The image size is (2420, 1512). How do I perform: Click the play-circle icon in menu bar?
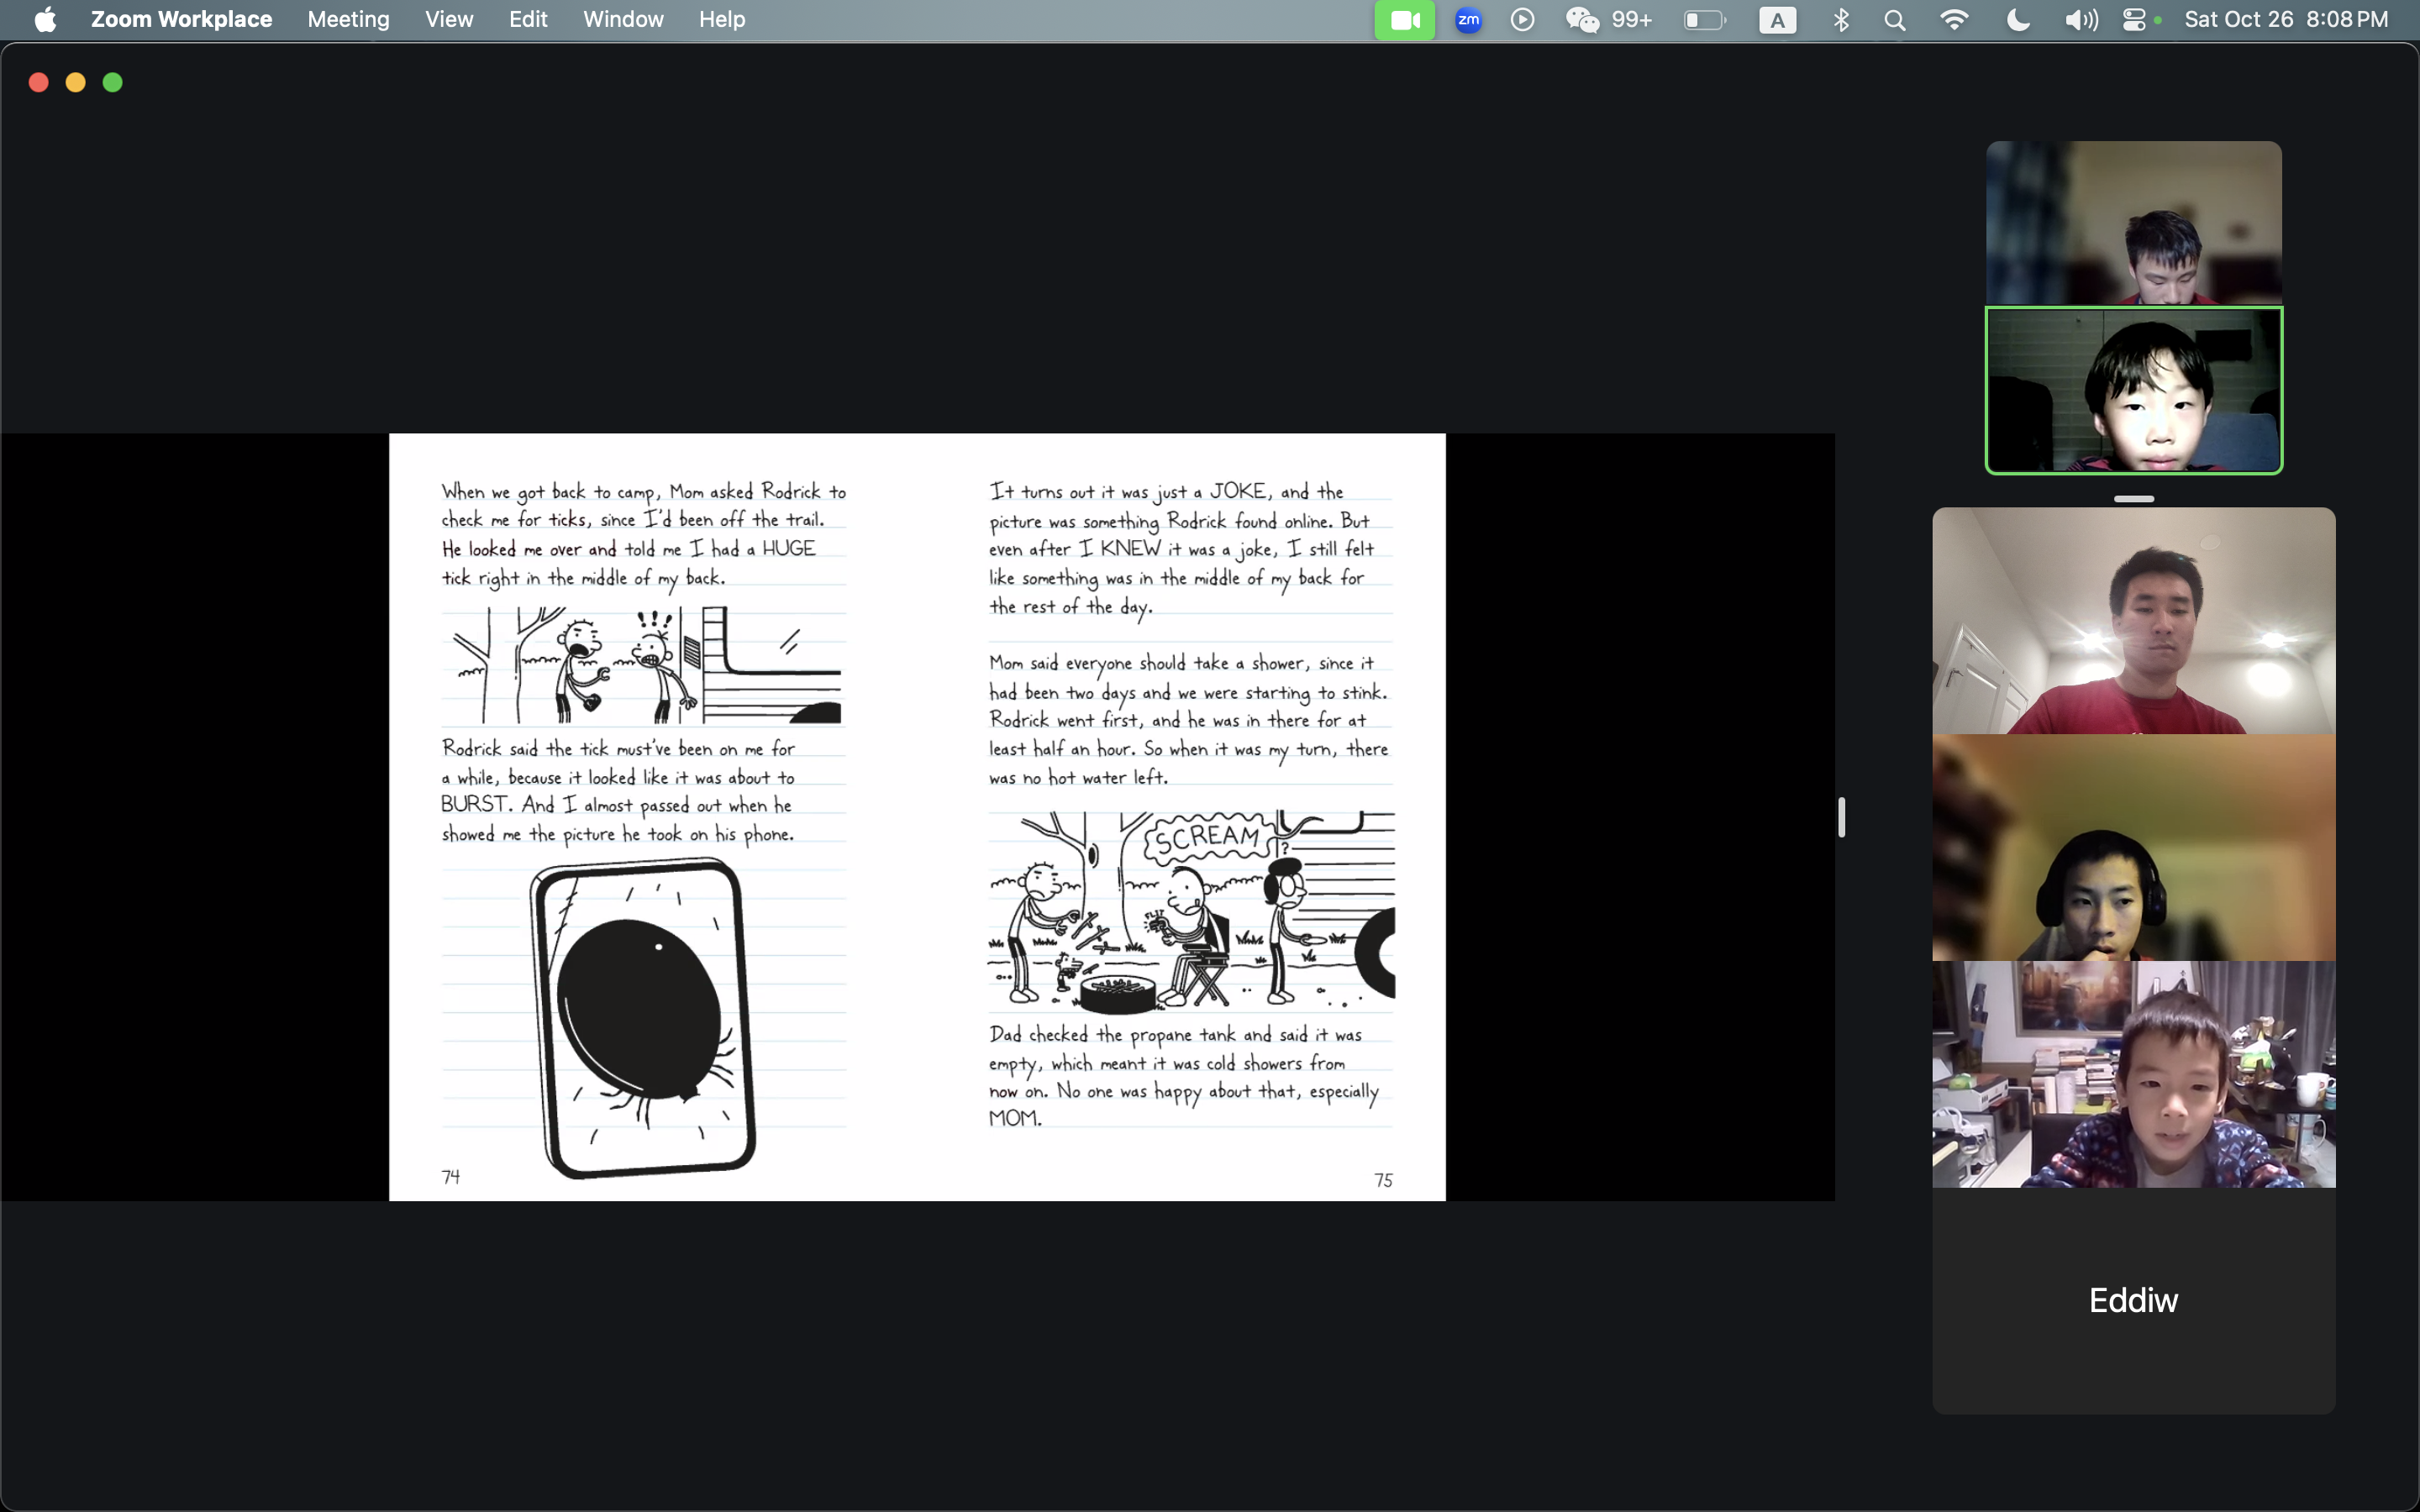[1522, 20]
